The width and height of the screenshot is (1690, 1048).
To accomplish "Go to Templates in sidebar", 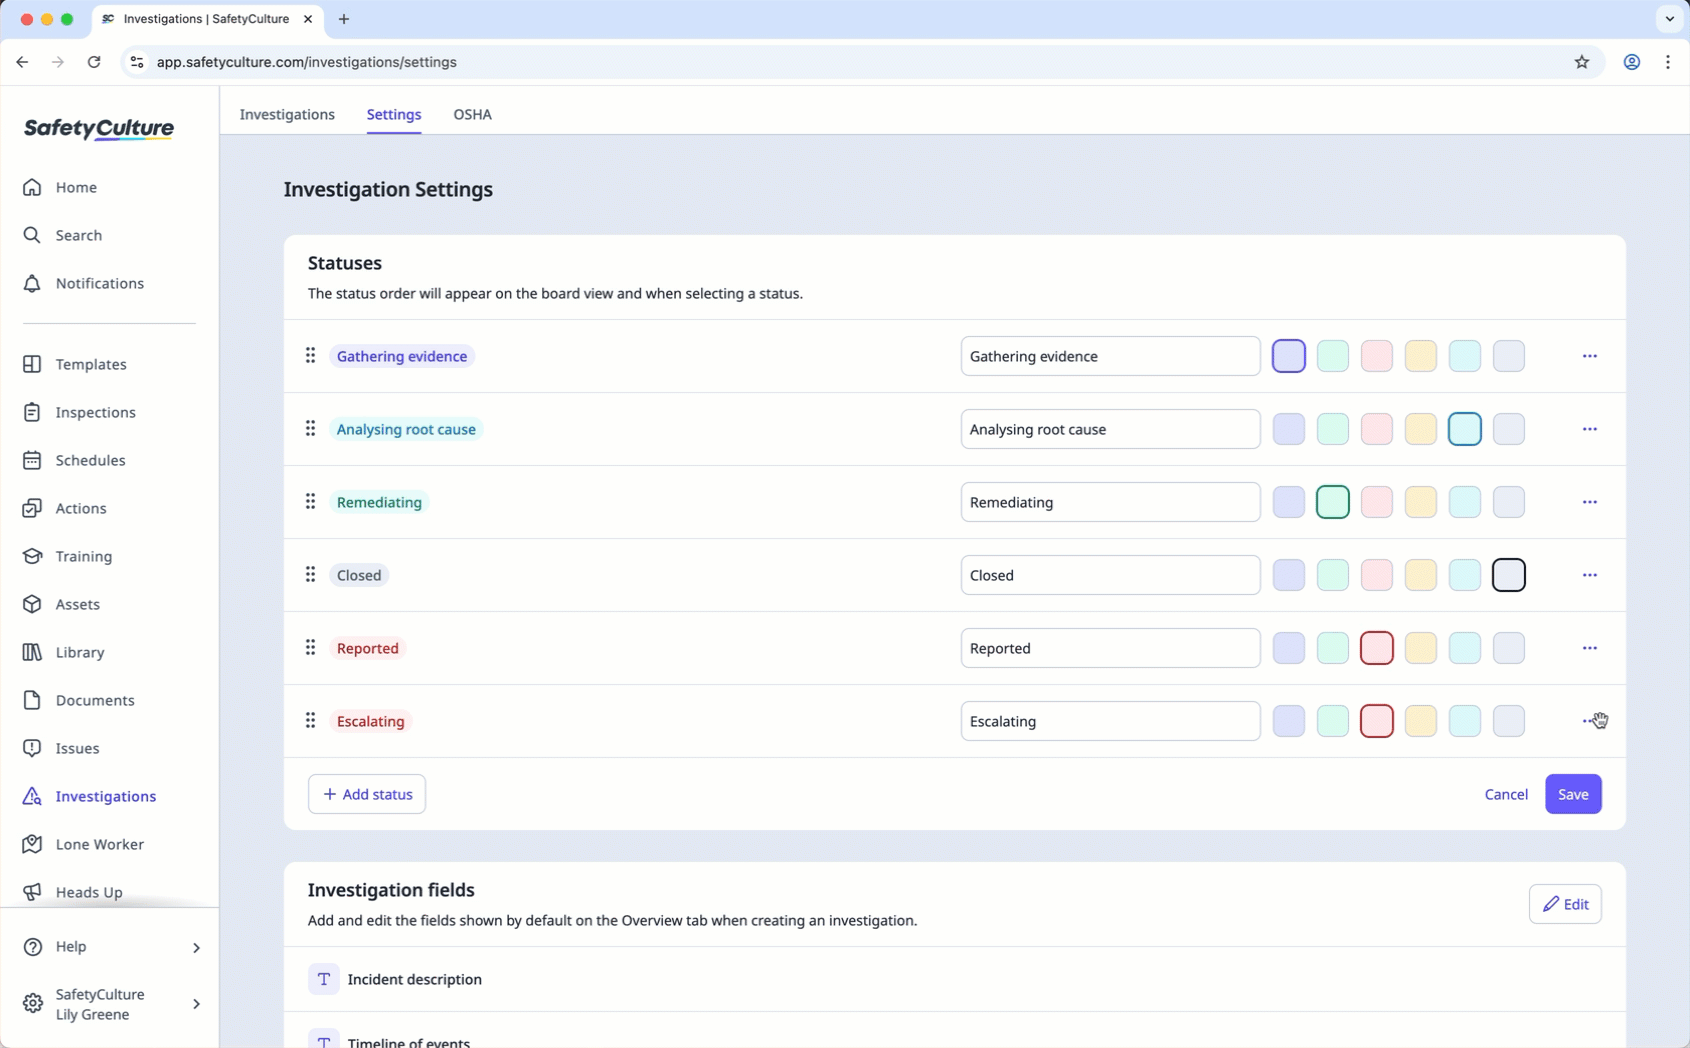I will pyautogui.click(x=75, y=364).
